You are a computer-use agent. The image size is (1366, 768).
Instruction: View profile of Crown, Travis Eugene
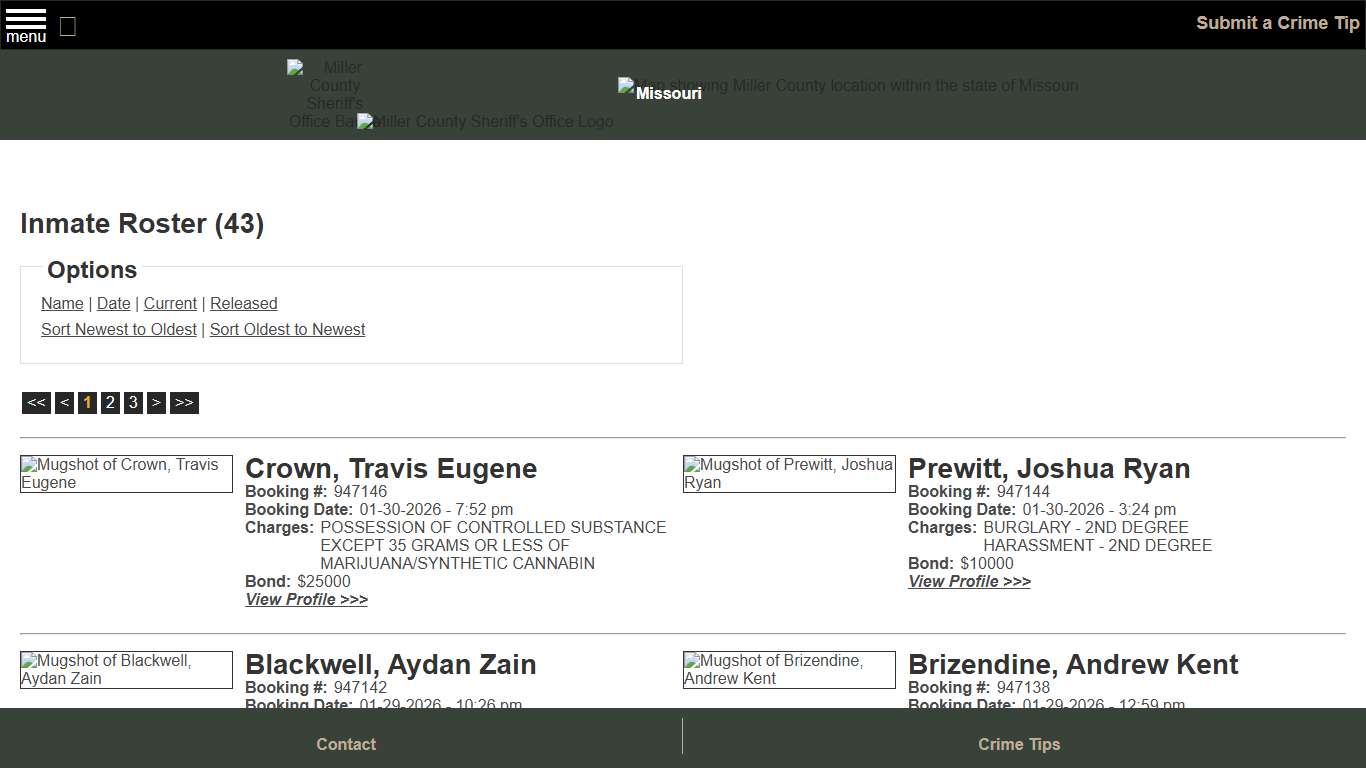pyautogui.click(x=306, y=599)
